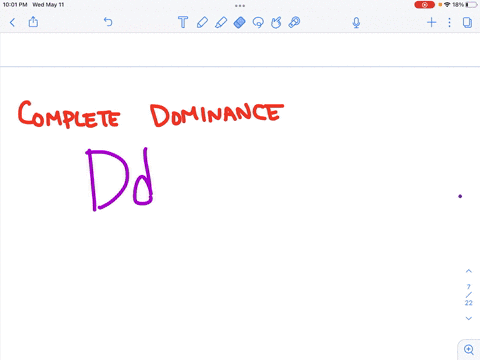Open the three-dot more options menu
Screen dimensions: 480x360
(x=449, y=22)
